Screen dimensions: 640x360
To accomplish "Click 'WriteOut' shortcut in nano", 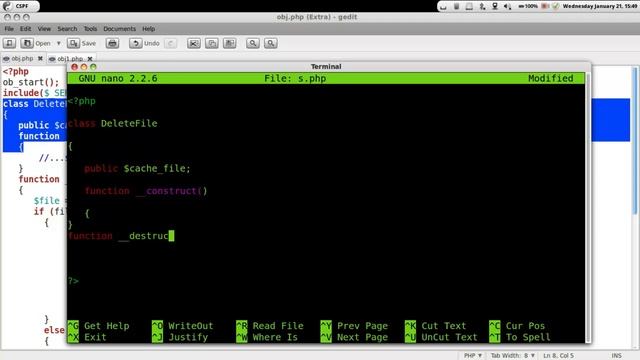I will [x=191, y=326].
